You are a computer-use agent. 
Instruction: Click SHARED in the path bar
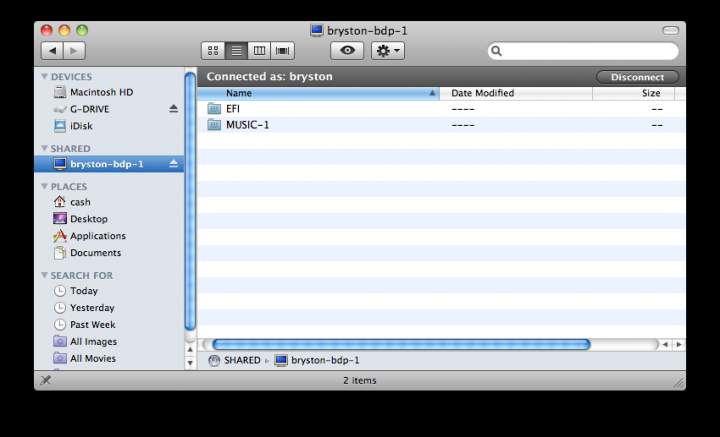coord(242,360)
